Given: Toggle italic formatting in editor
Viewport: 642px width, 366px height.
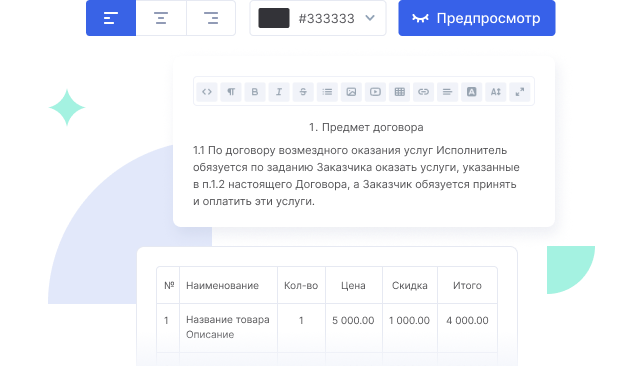Looking at the screenshot, I should pyautogui.click(x=279, y=92).
